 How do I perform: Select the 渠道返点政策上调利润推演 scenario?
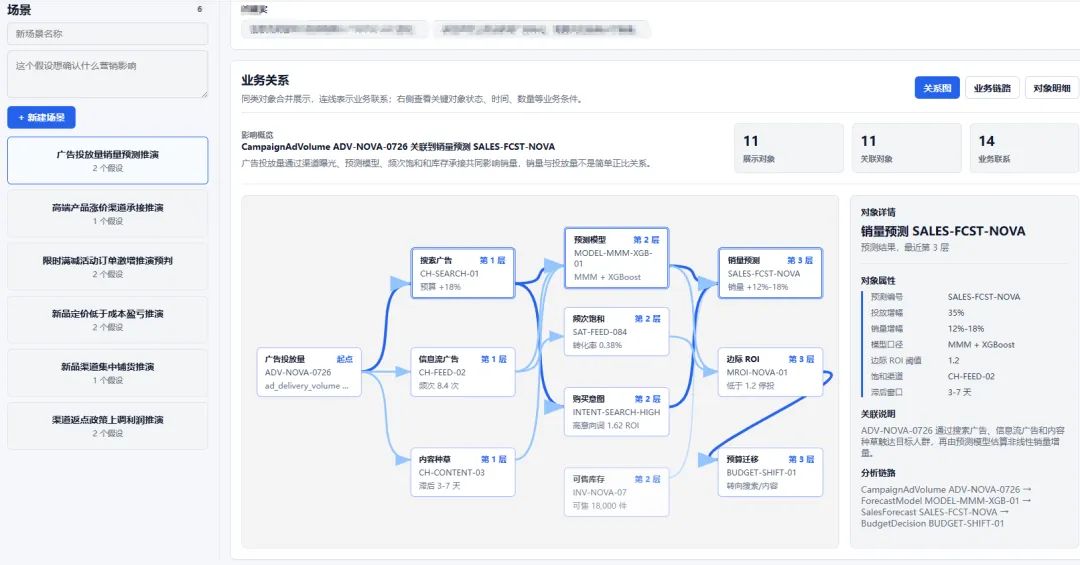pos(107,426)
